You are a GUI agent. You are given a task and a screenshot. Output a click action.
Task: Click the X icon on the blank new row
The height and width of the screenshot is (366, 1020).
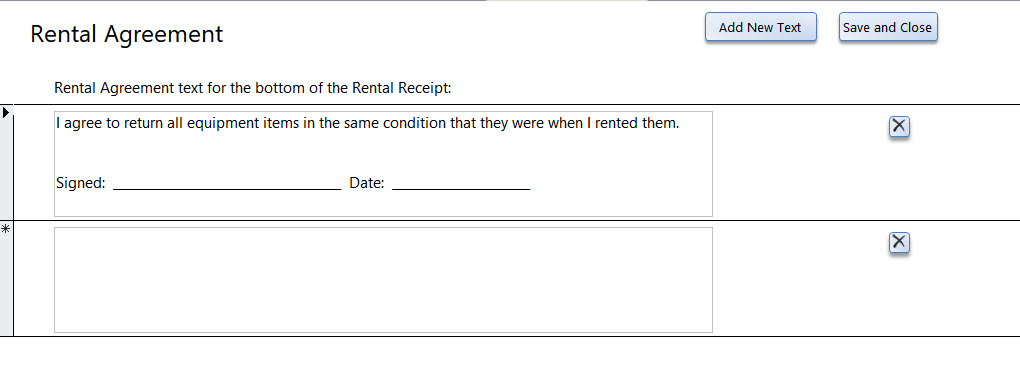pos(899,242)
